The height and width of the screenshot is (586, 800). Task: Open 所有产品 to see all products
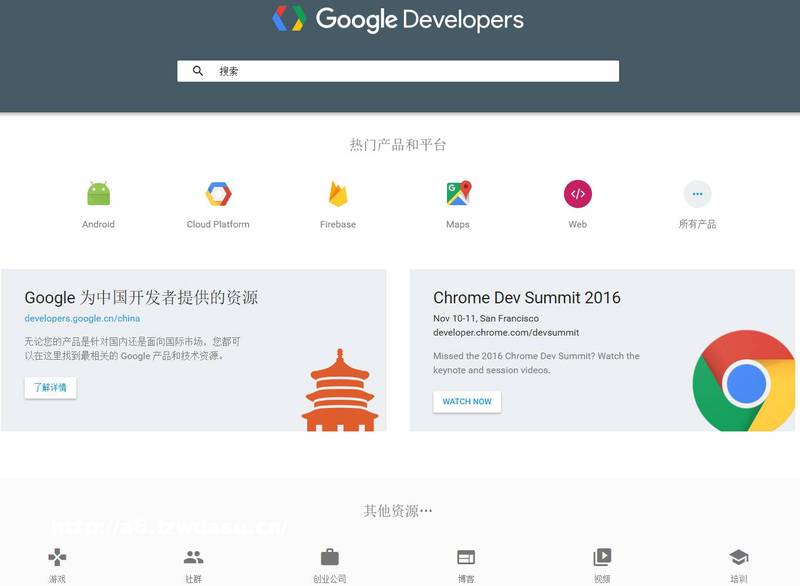tap(697, 192)
